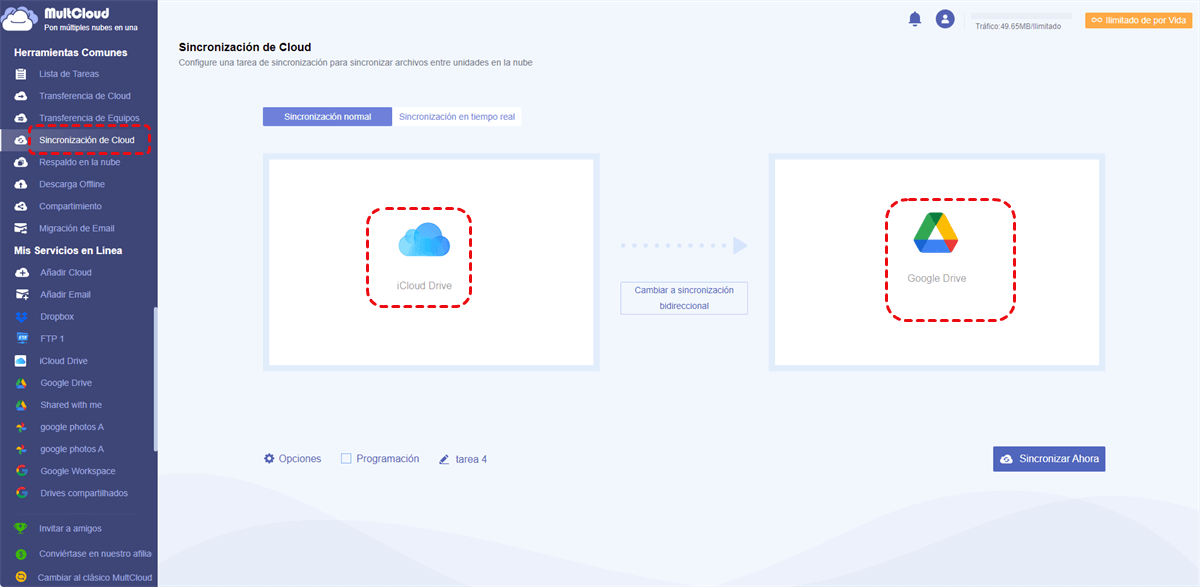The width and height of the screenshot is (1200, 587).
Task: Click Shared with me label
Action: coord(71,405)
